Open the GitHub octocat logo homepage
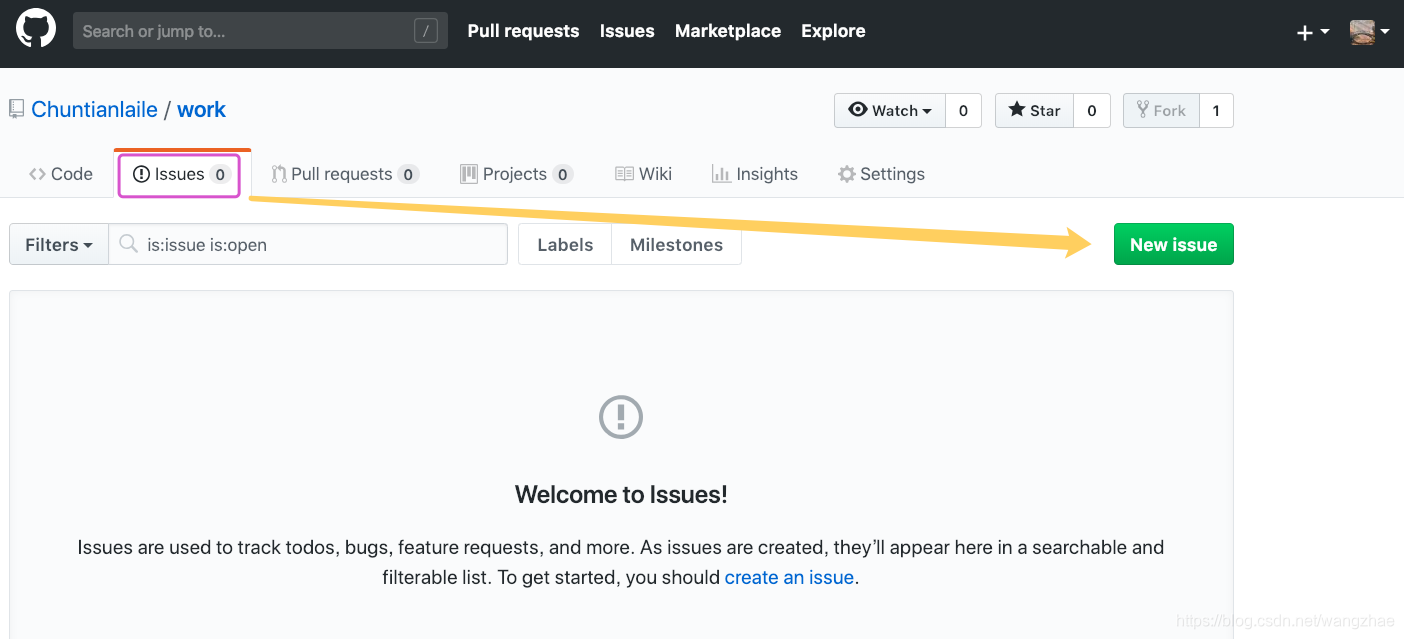Screen dimensions: 1404x639 click(x=36, y=30)
